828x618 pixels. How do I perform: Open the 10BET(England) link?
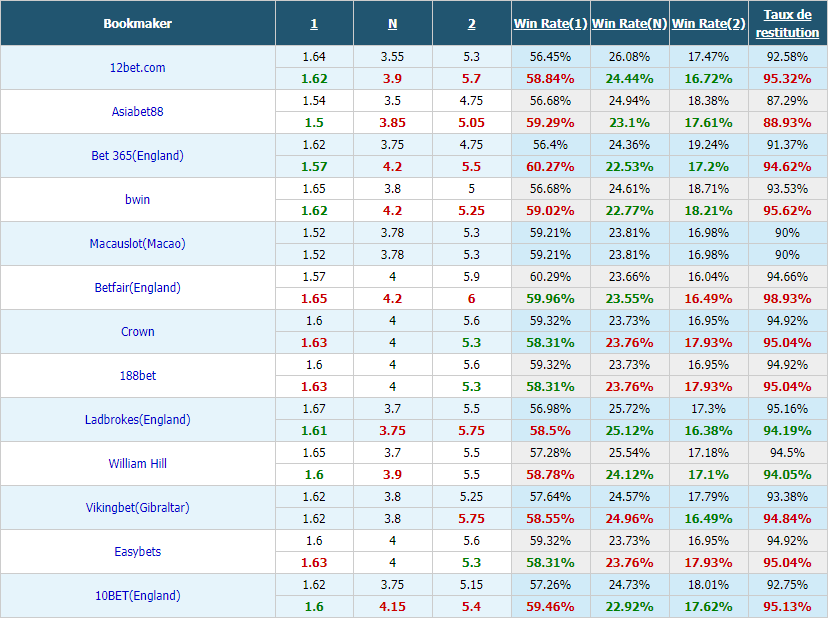(x=137, y=596)
